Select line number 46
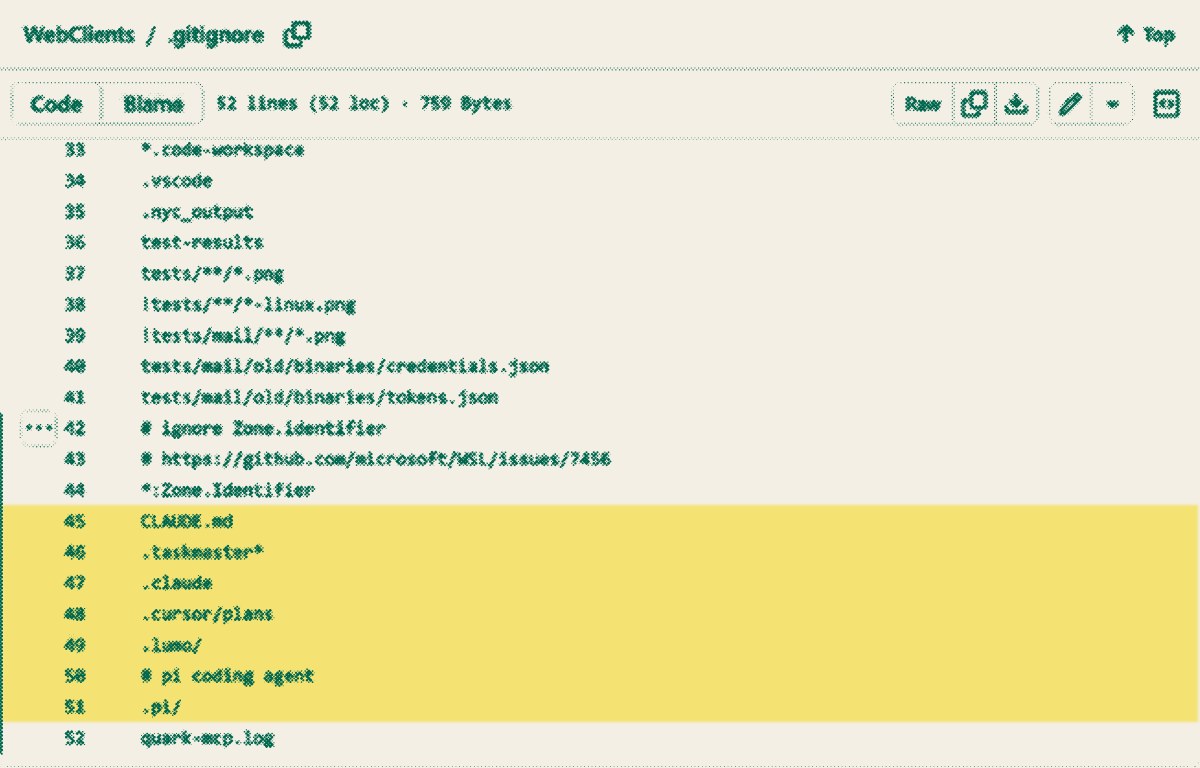This screenshot has width=1200, height=768. point(75,552)
